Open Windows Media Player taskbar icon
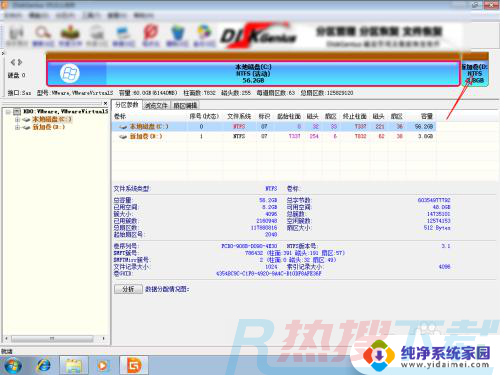Viewport: 500px width, 375px height. coord(103,366)
